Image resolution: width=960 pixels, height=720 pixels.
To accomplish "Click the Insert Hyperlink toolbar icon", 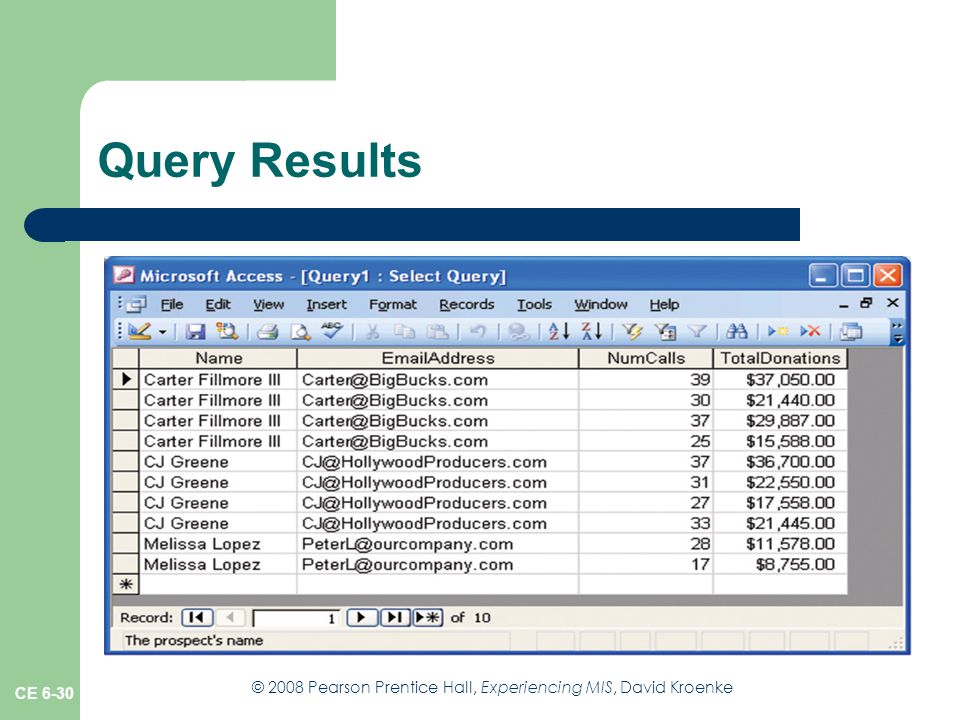I will (519, 332).
